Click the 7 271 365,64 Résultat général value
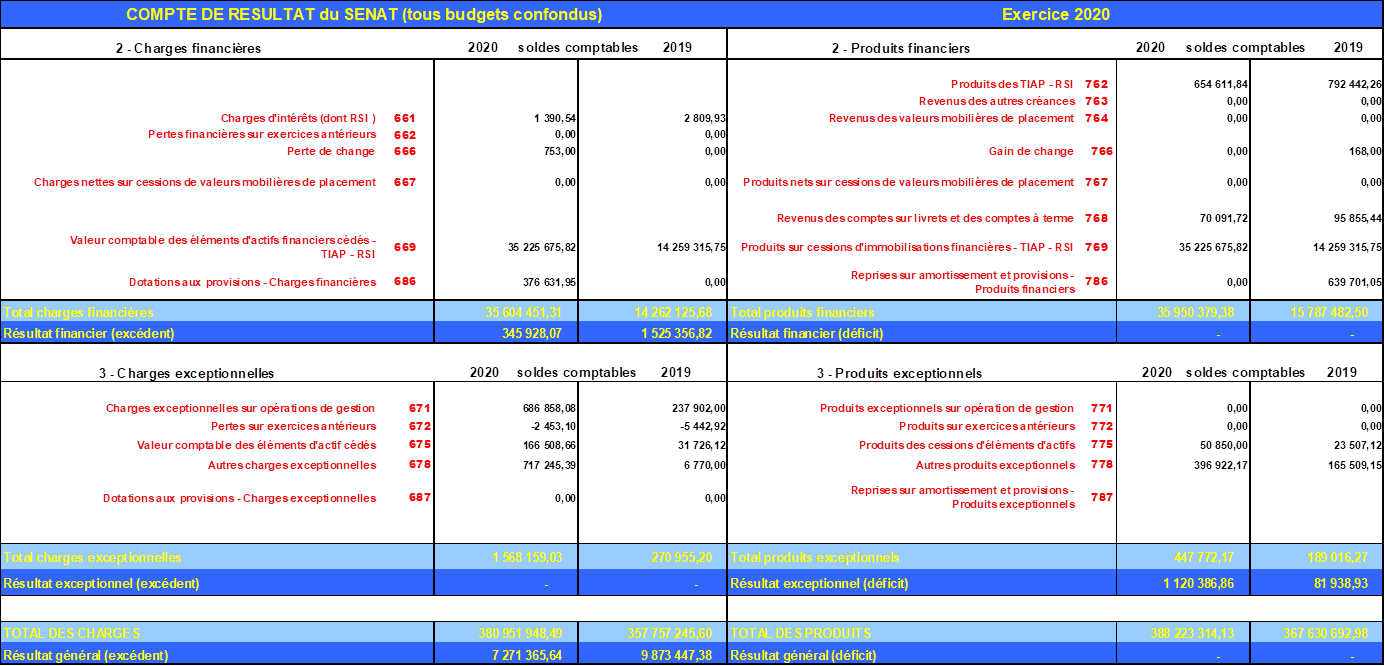 click(506, 655)
